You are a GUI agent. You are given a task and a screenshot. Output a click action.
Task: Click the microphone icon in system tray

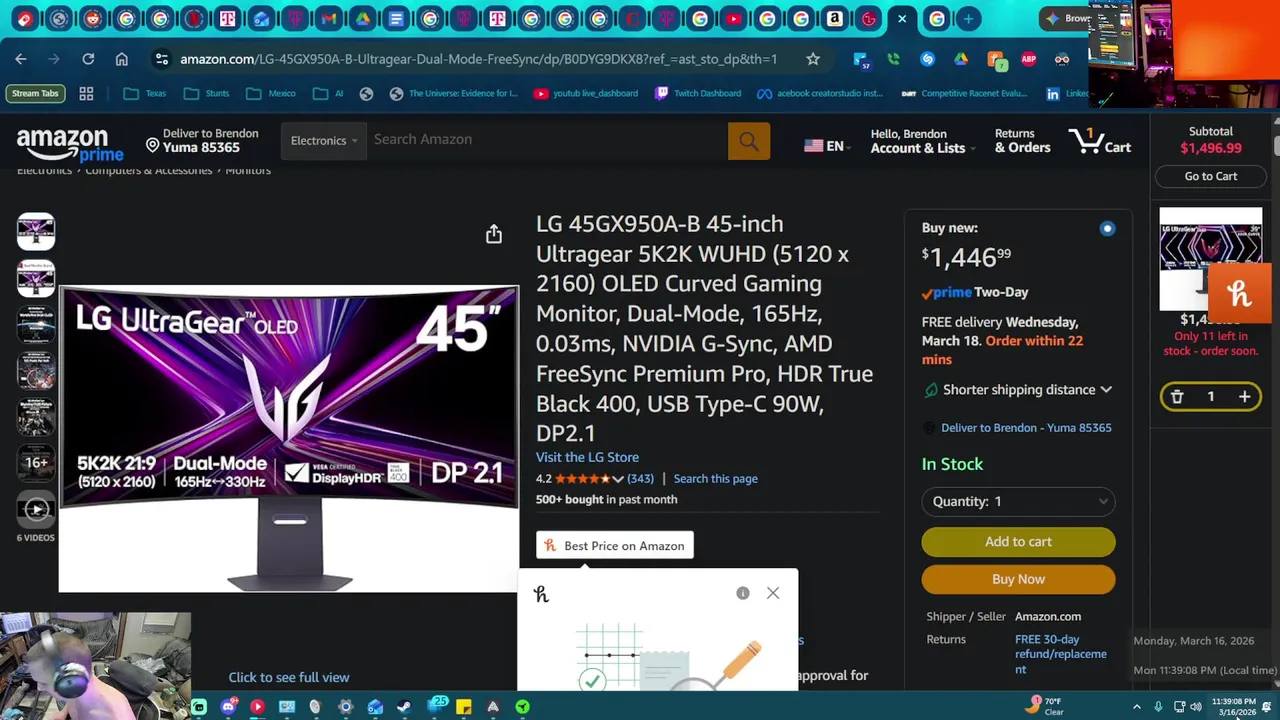(1158, 707)
